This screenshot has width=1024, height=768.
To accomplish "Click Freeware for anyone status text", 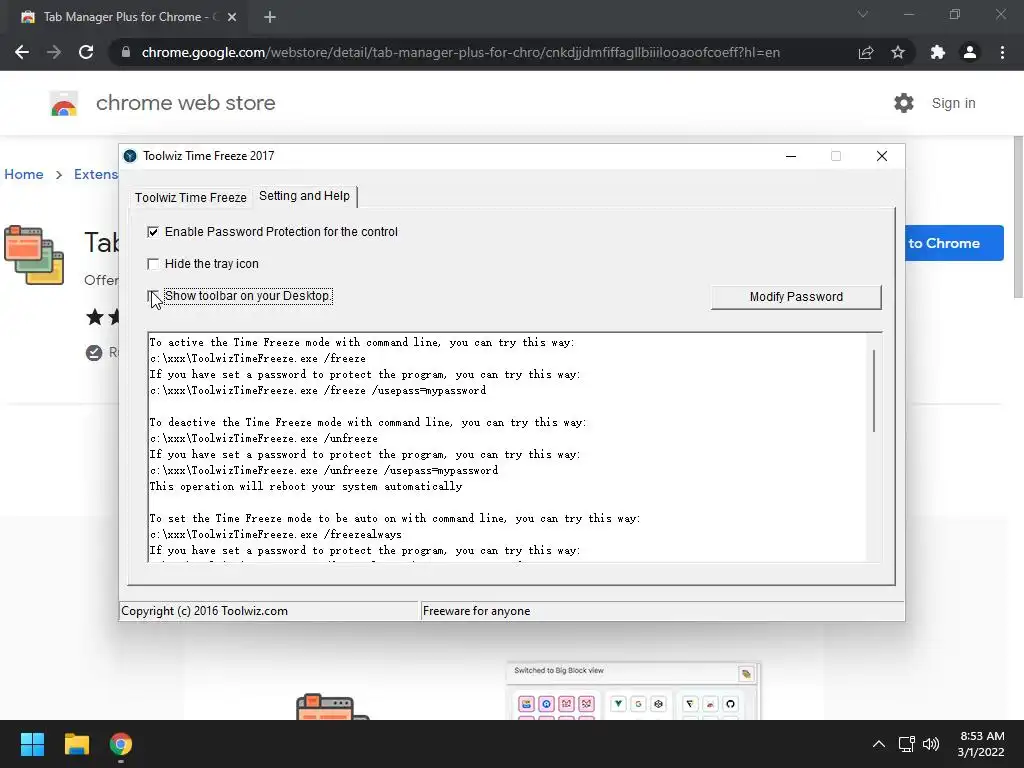I will (x=476, y=611).
